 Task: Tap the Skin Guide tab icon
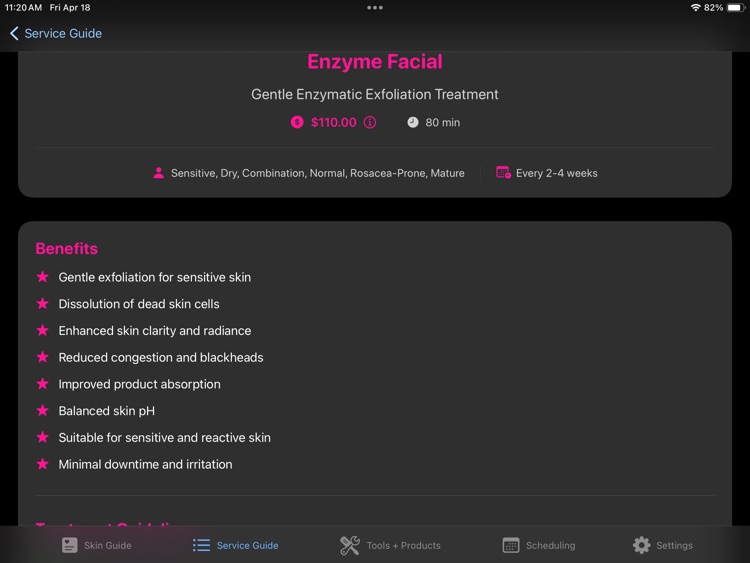70,545
